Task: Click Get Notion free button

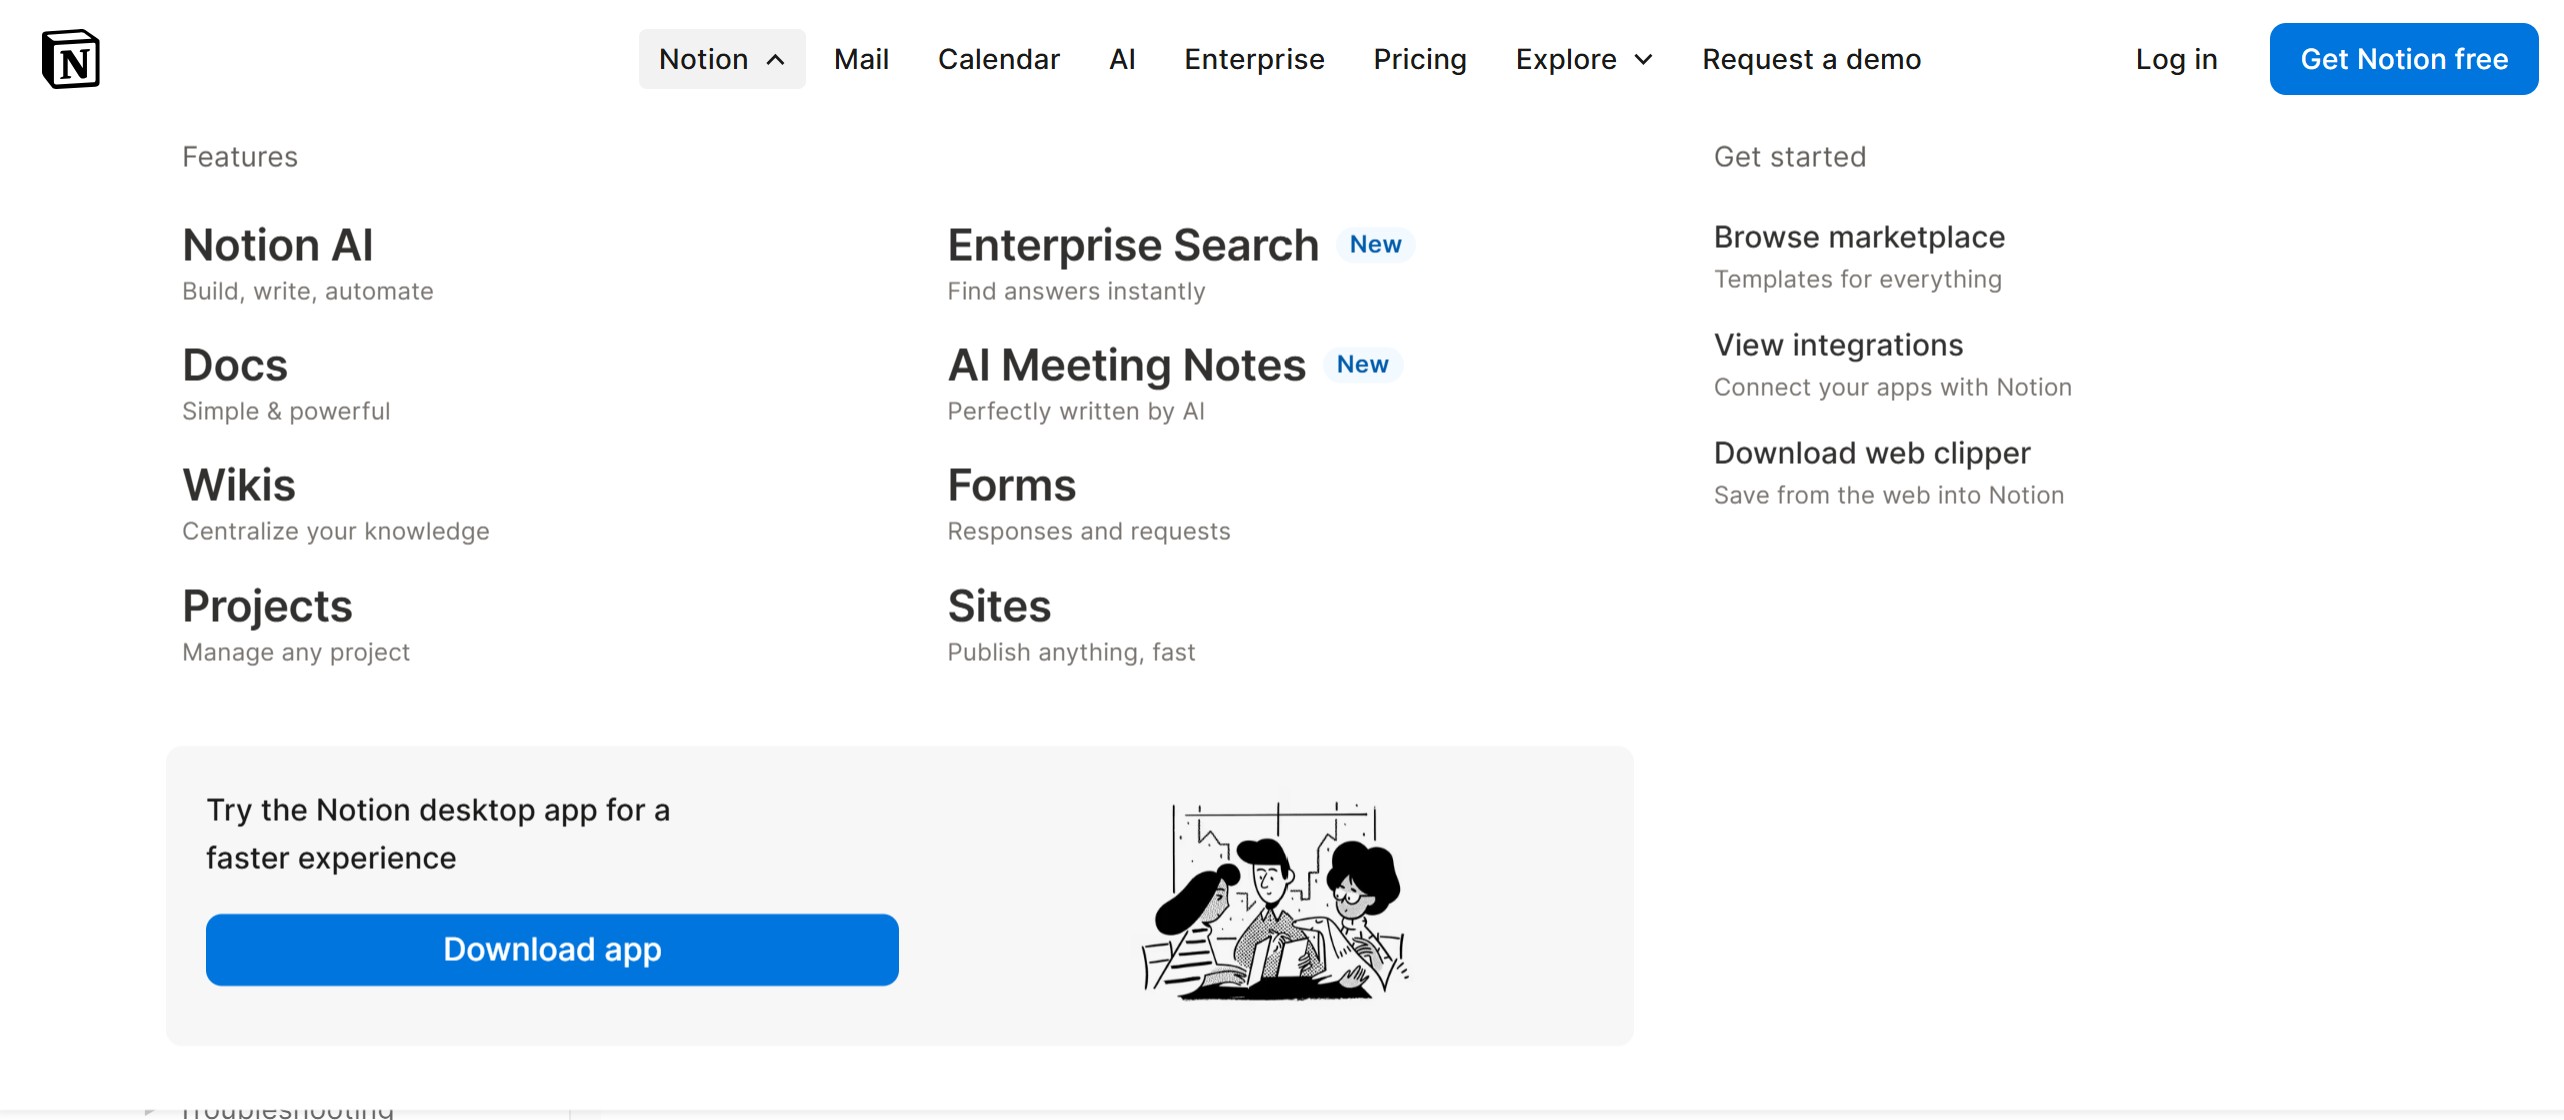Action: pyautogui.click(x=2404, y=59)
